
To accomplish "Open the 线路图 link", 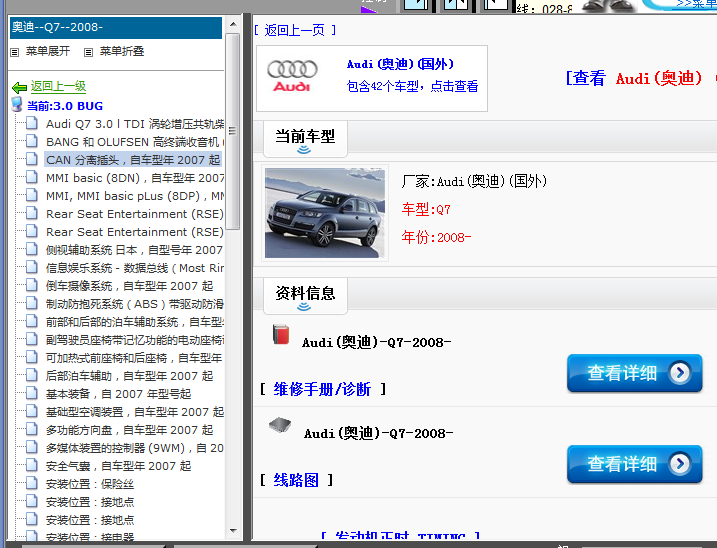I will click(296, 480).
